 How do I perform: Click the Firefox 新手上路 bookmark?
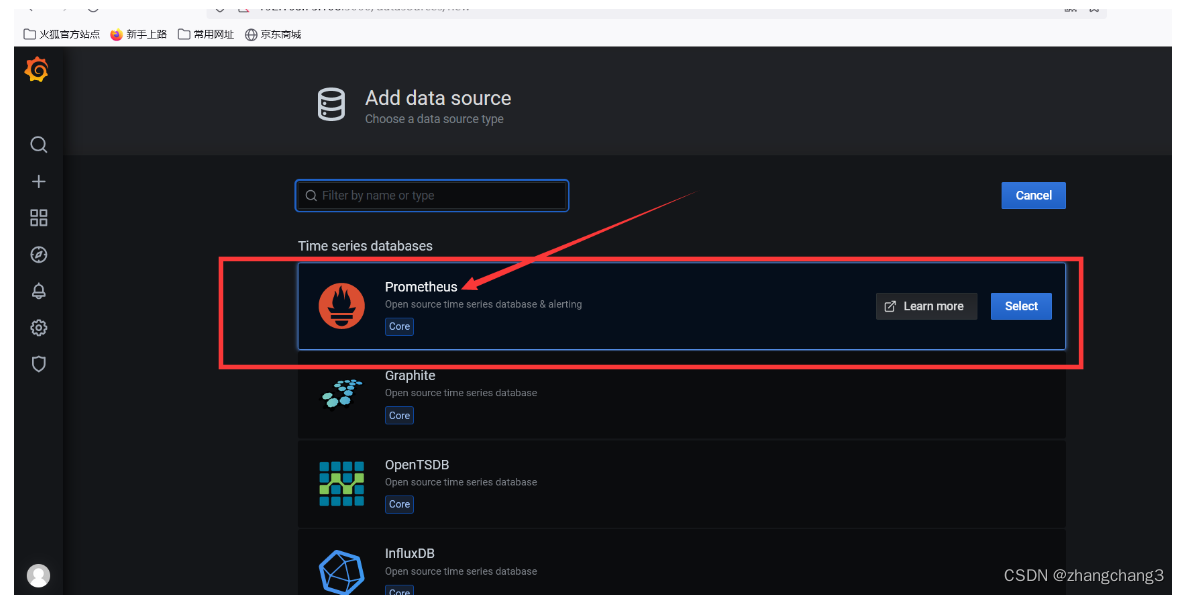click(138, 35)
